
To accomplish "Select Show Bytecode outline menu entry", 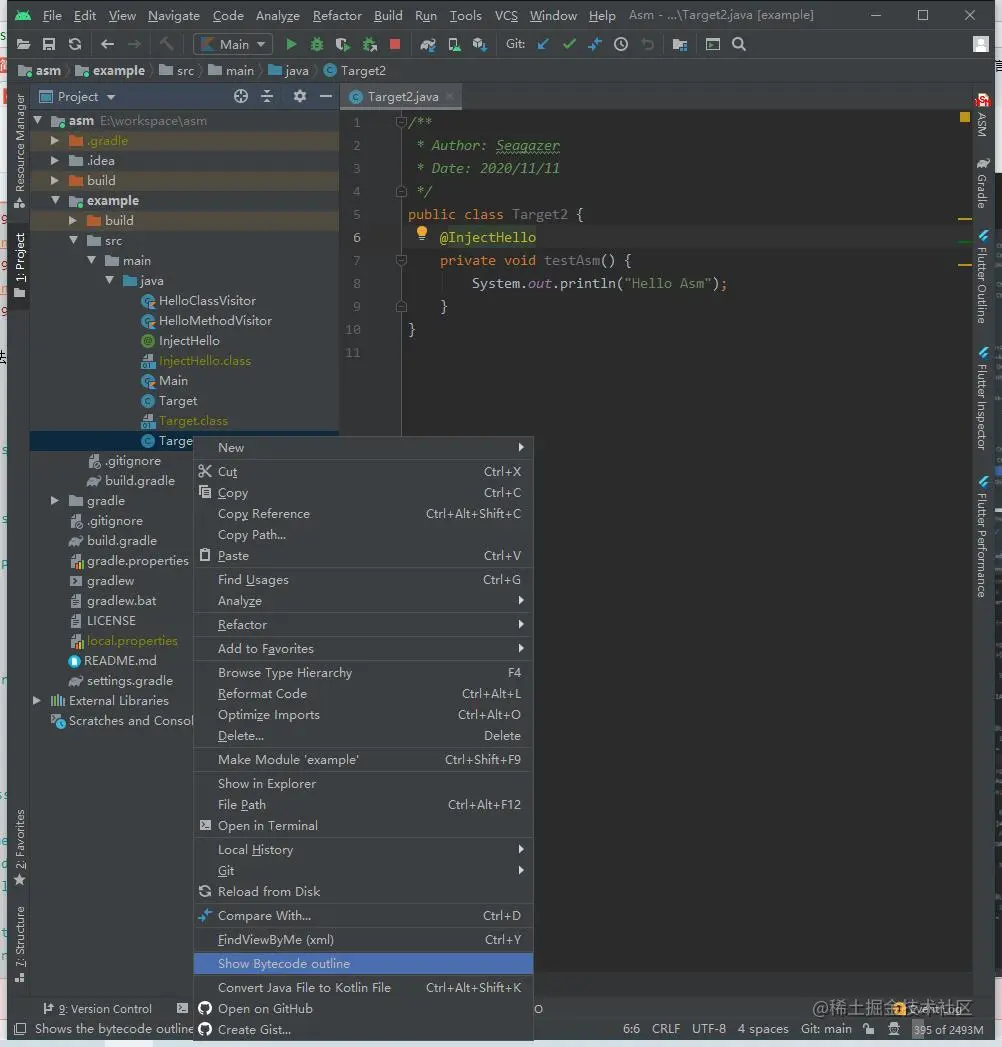I will tap(363, 964).
